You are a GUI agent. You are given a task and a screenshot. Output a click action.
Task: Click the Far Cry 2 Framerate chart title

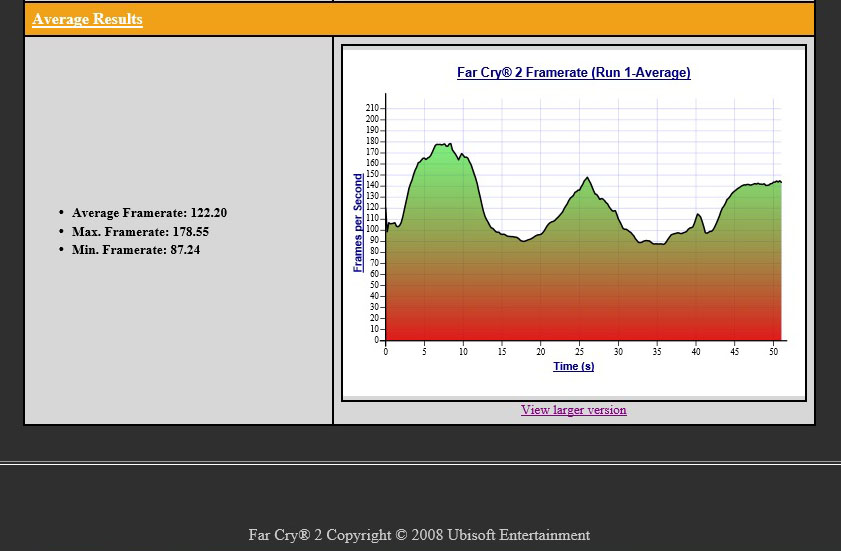573,72
